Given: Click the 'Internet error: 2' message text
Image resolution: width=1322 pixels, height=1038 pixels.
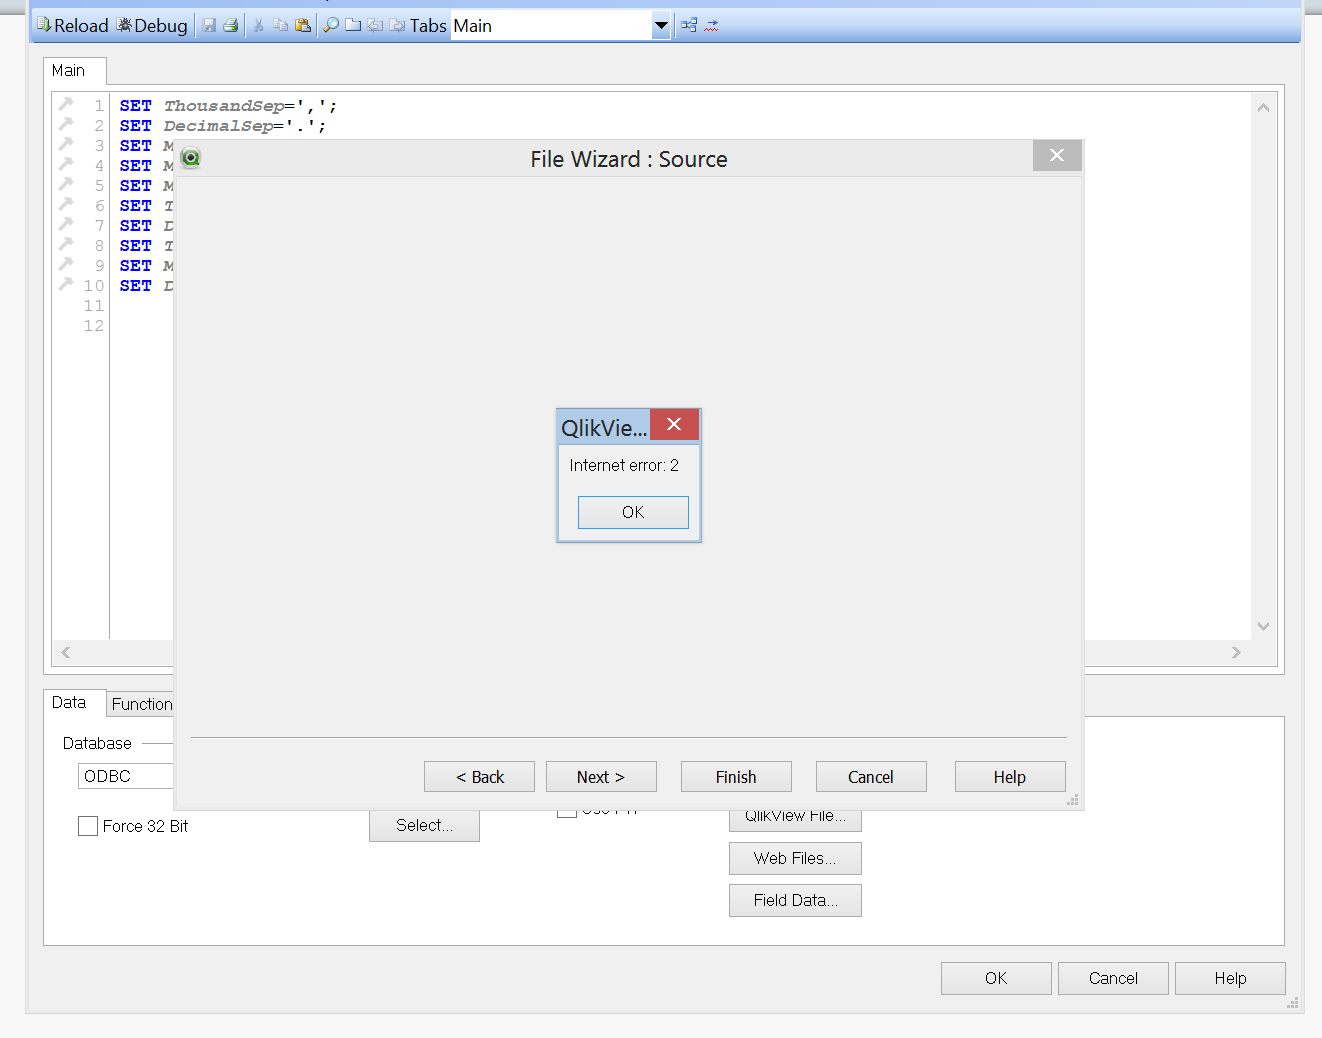Looking at the screenshot, I should (624, 465).
